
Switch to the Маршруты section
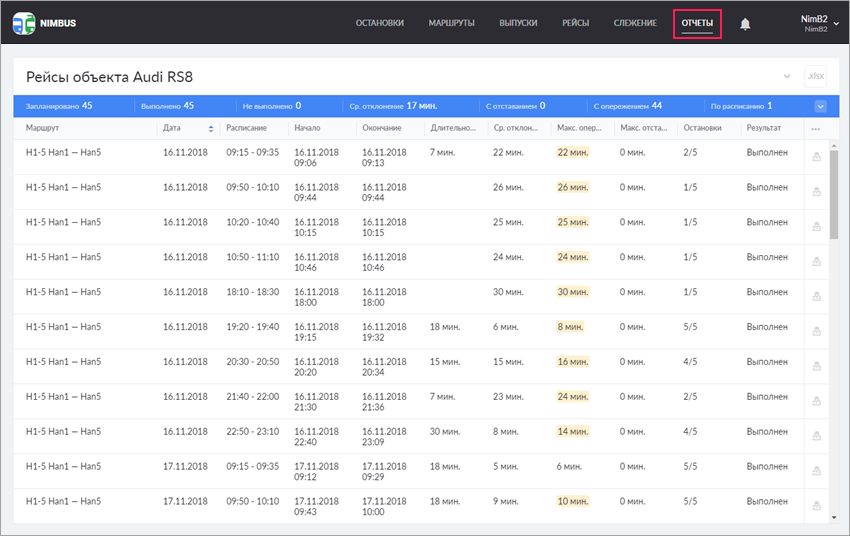coord(451,23)
